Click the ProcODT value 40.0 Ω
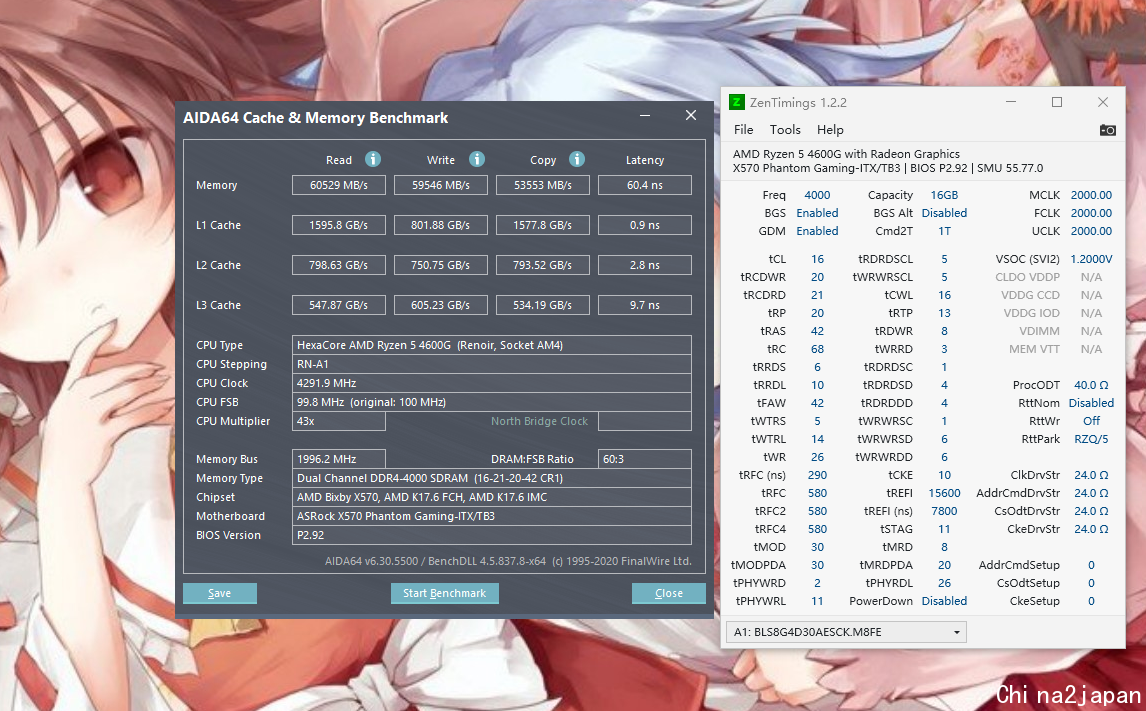 (x=1091, y=385)
